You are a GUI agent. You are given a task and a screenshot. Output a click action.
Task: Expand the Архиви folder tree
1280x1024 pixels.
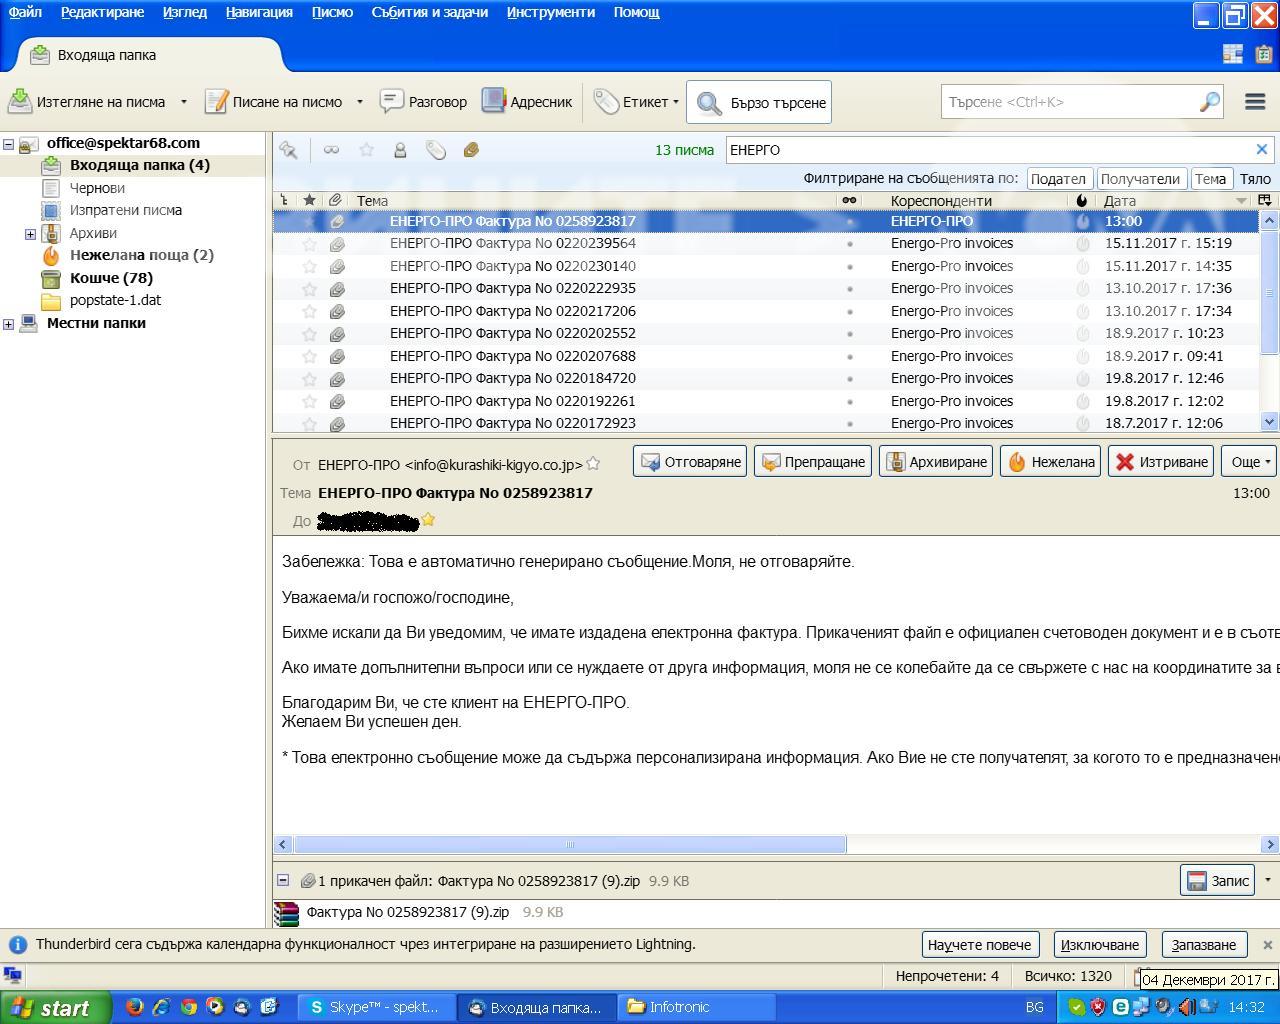click(x=30, y=234)
